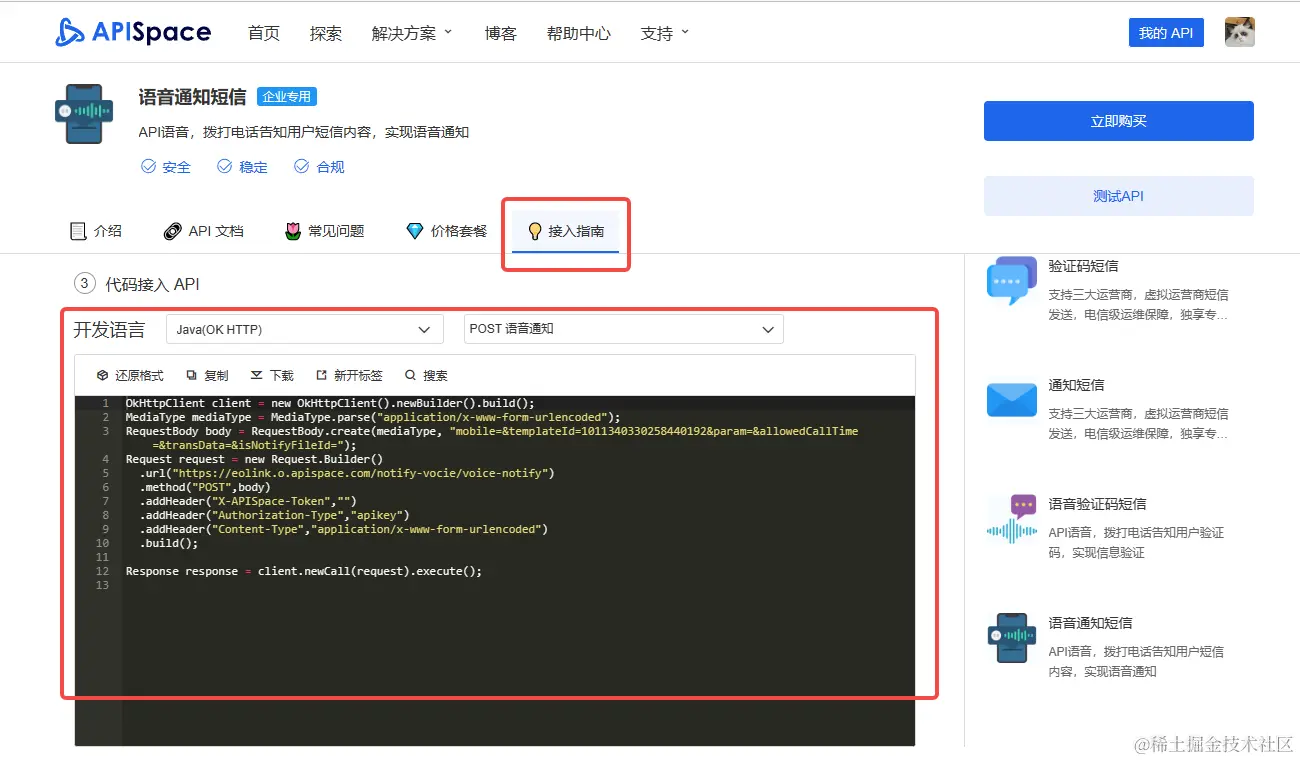Switch to the 价格套餐 tab
This screenshot has width=1300, height=761.
(x=446, y=231)
